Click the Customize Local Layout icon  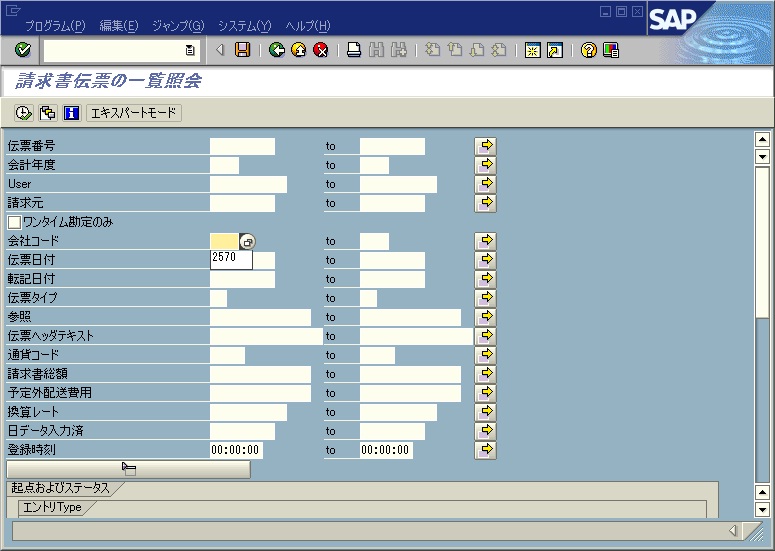[610, 50]
